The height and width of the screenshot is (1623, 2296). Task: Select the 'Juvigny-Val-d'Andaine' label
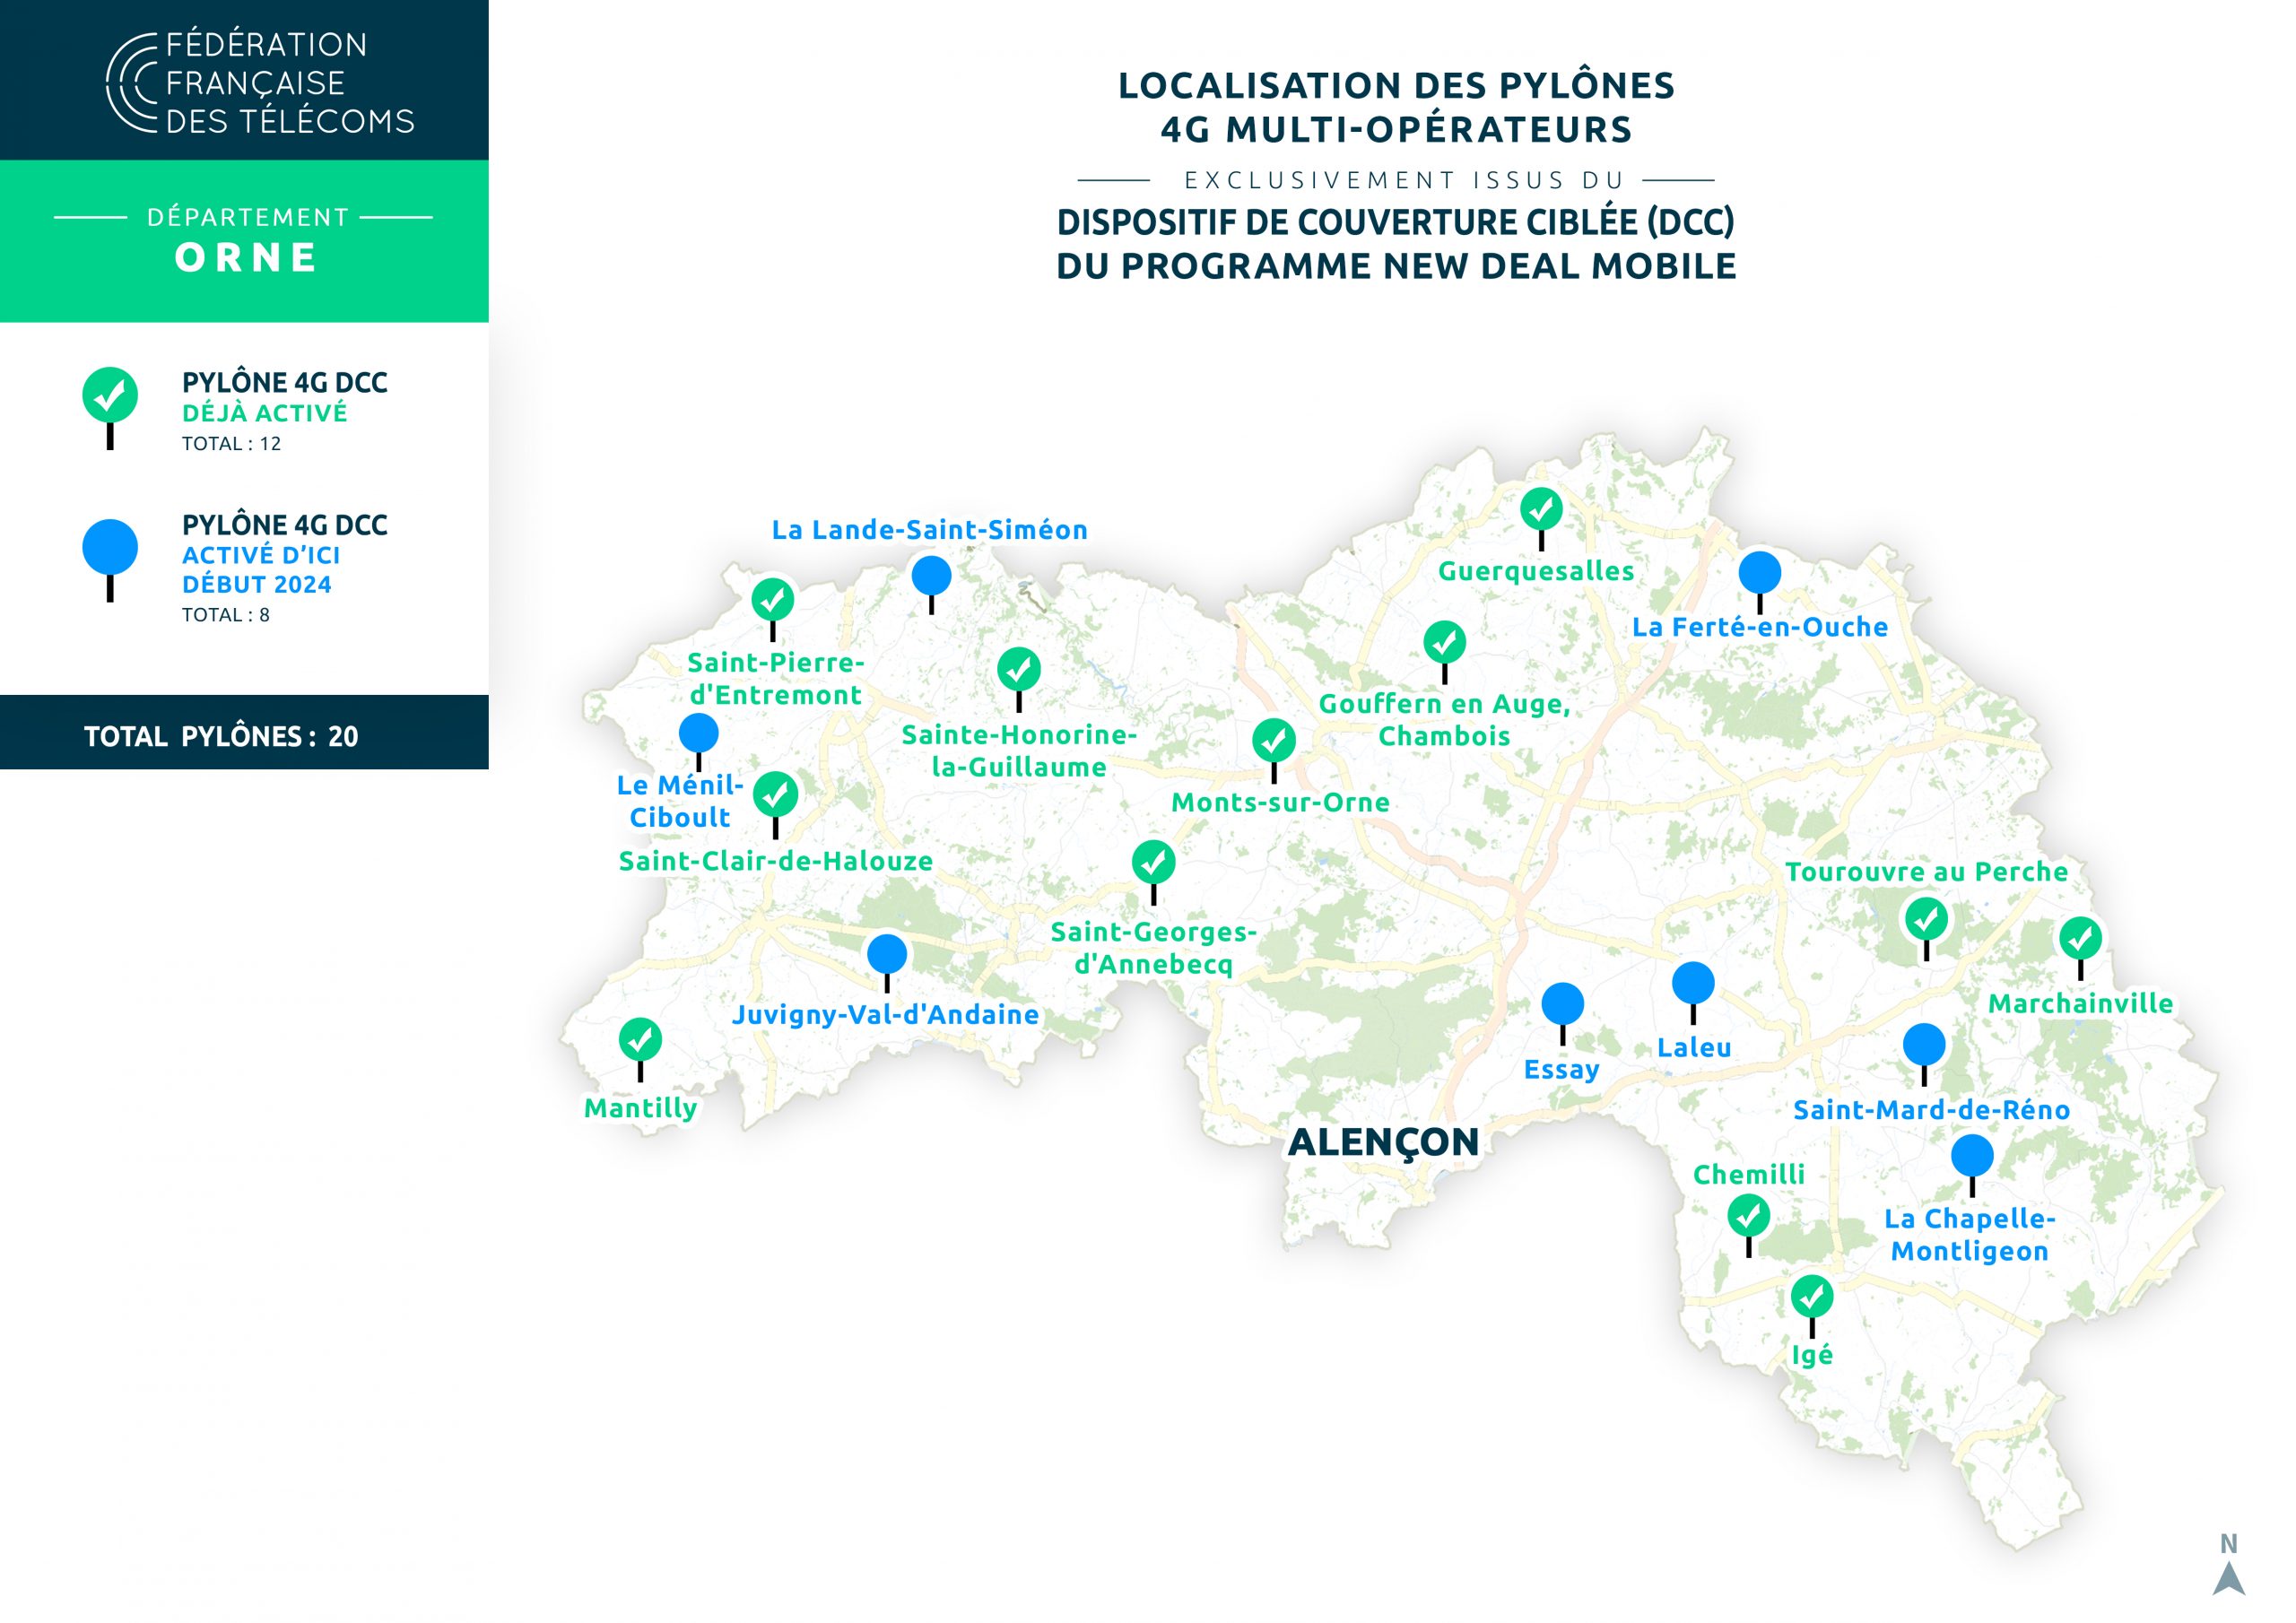click(885, 1014)
